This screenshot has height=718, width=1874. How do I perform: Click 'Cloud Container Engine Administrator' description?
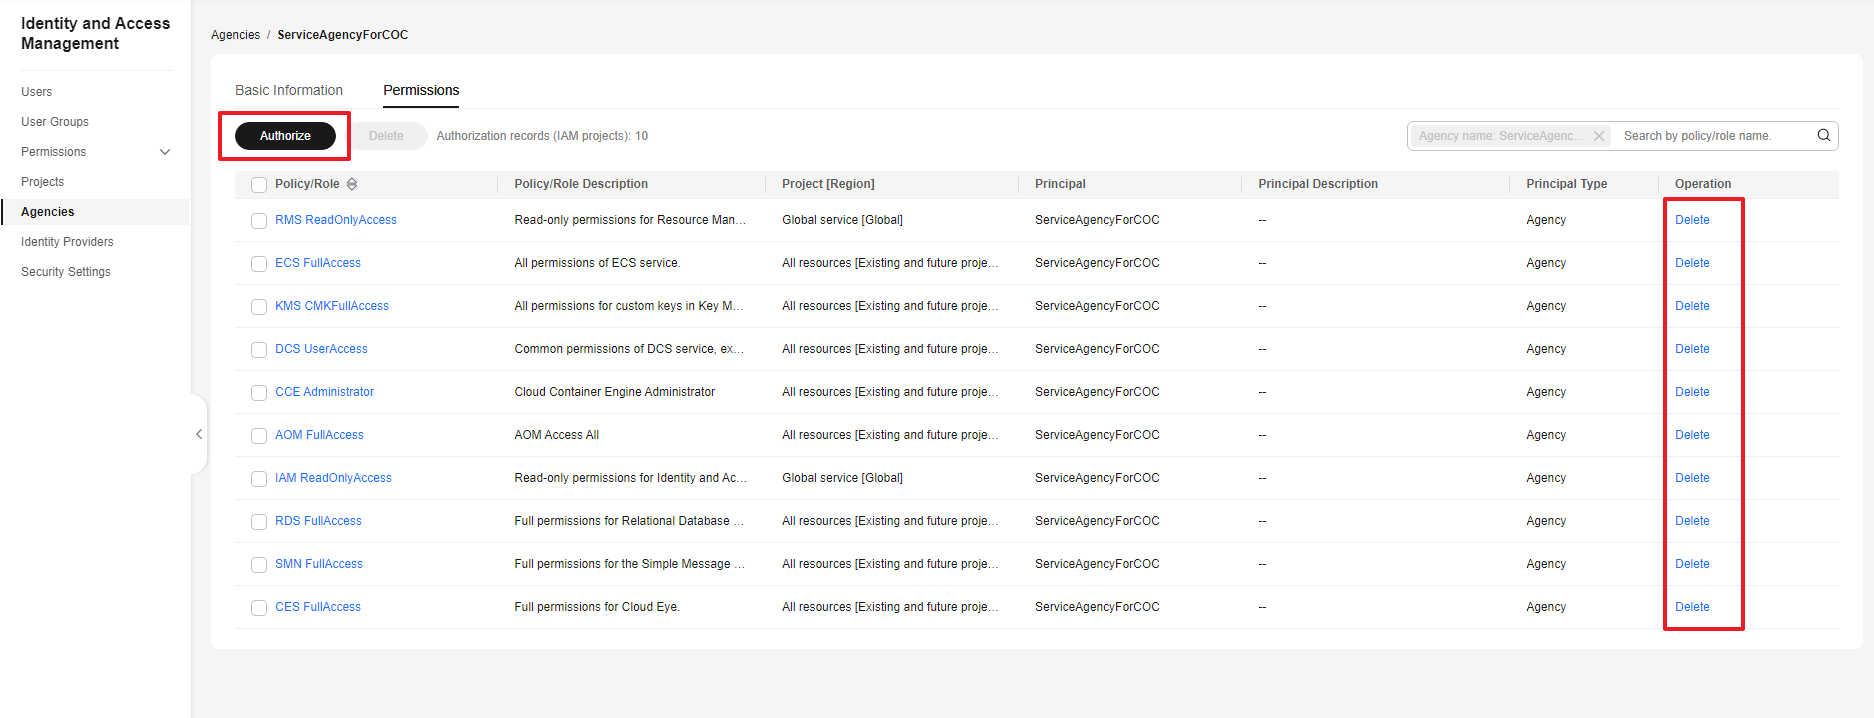(x=614, y=392)
